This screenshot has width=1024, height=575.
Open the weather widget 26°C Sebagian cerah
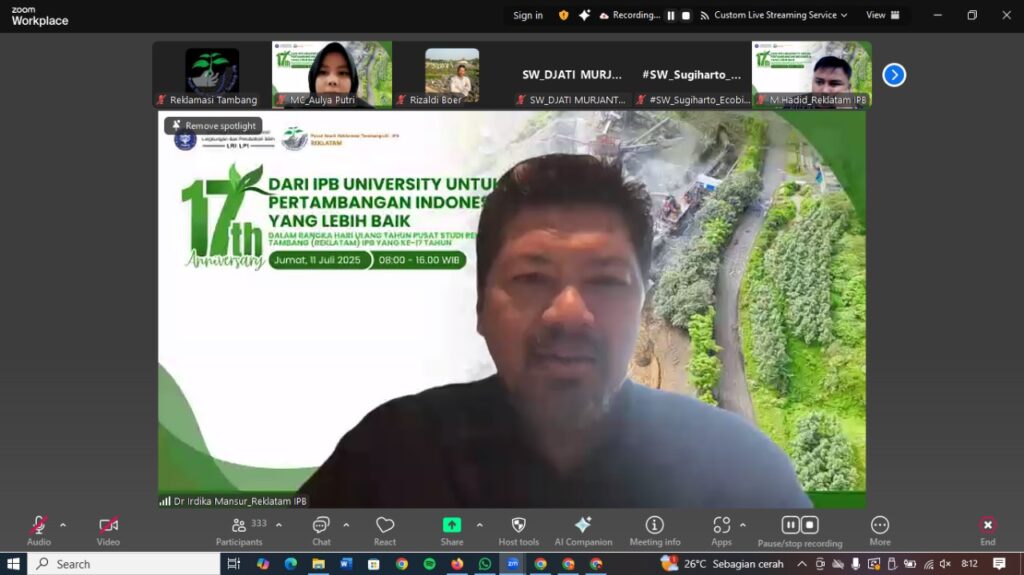point(722,563)
